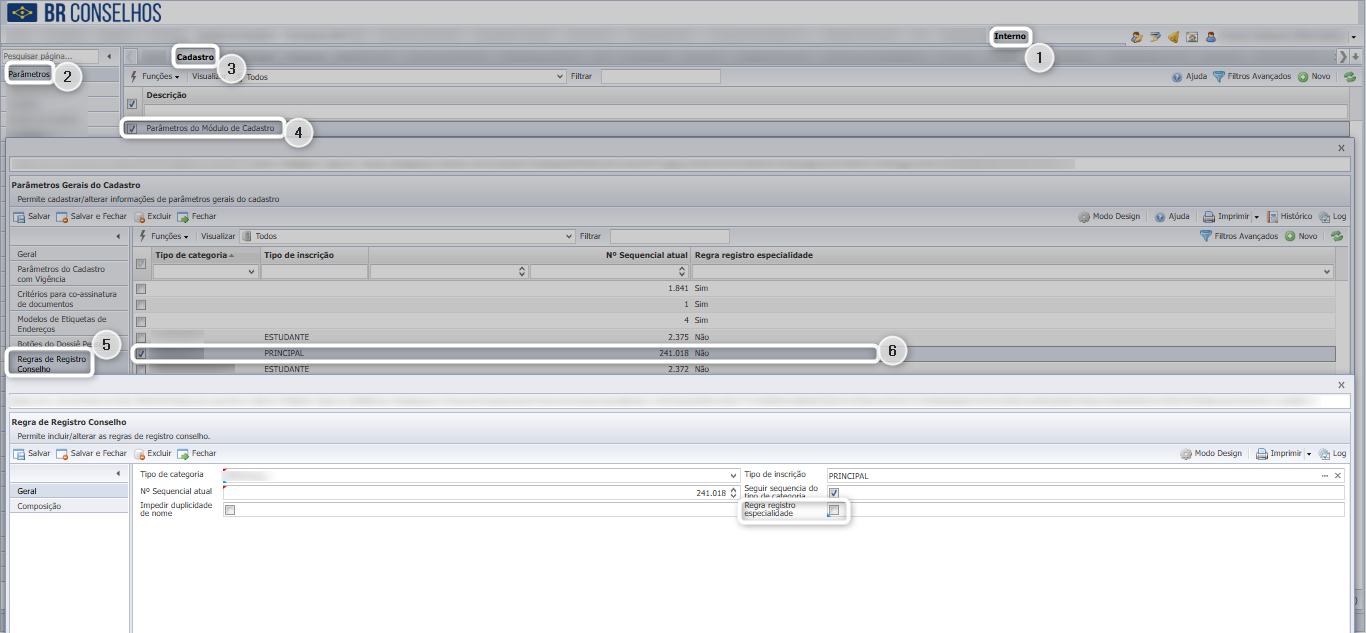Viewport: 1366px width, 633px height.
Task: Click Ajuda in the Parâmetros Gerais toolbar
Action: tap(1172, 216)
